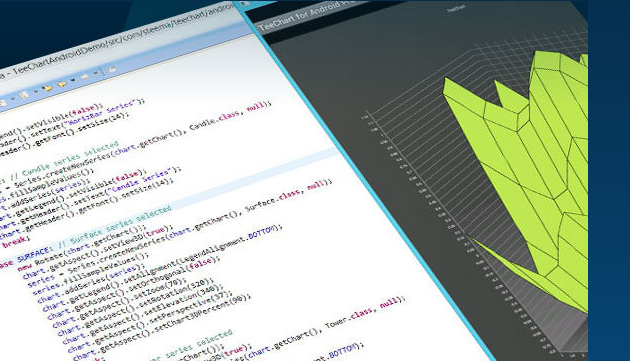Click the first yellow annotation arrow icon
This screenshot has height=361, width=630.
tap(48, 88)
